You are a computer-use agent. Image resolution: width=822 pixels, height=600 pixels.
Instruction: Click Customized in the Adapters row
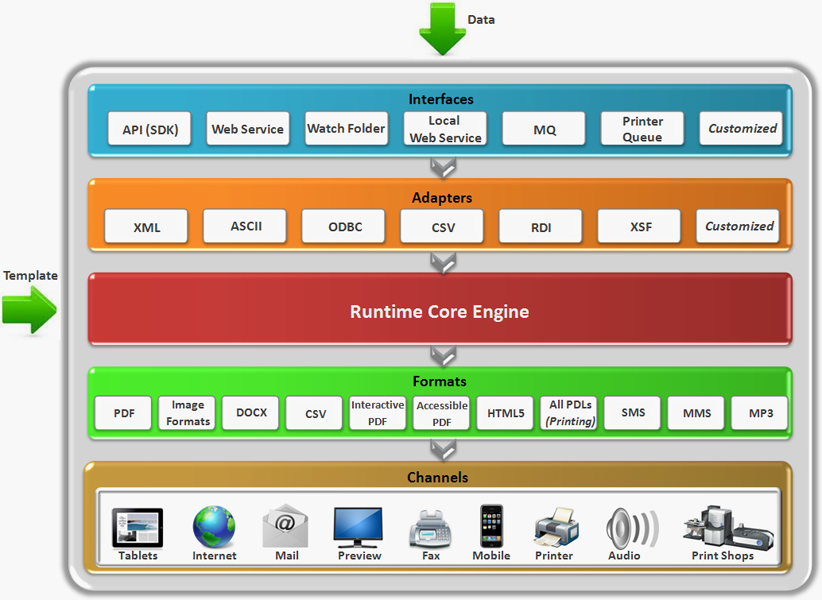[x=738, y=226]
